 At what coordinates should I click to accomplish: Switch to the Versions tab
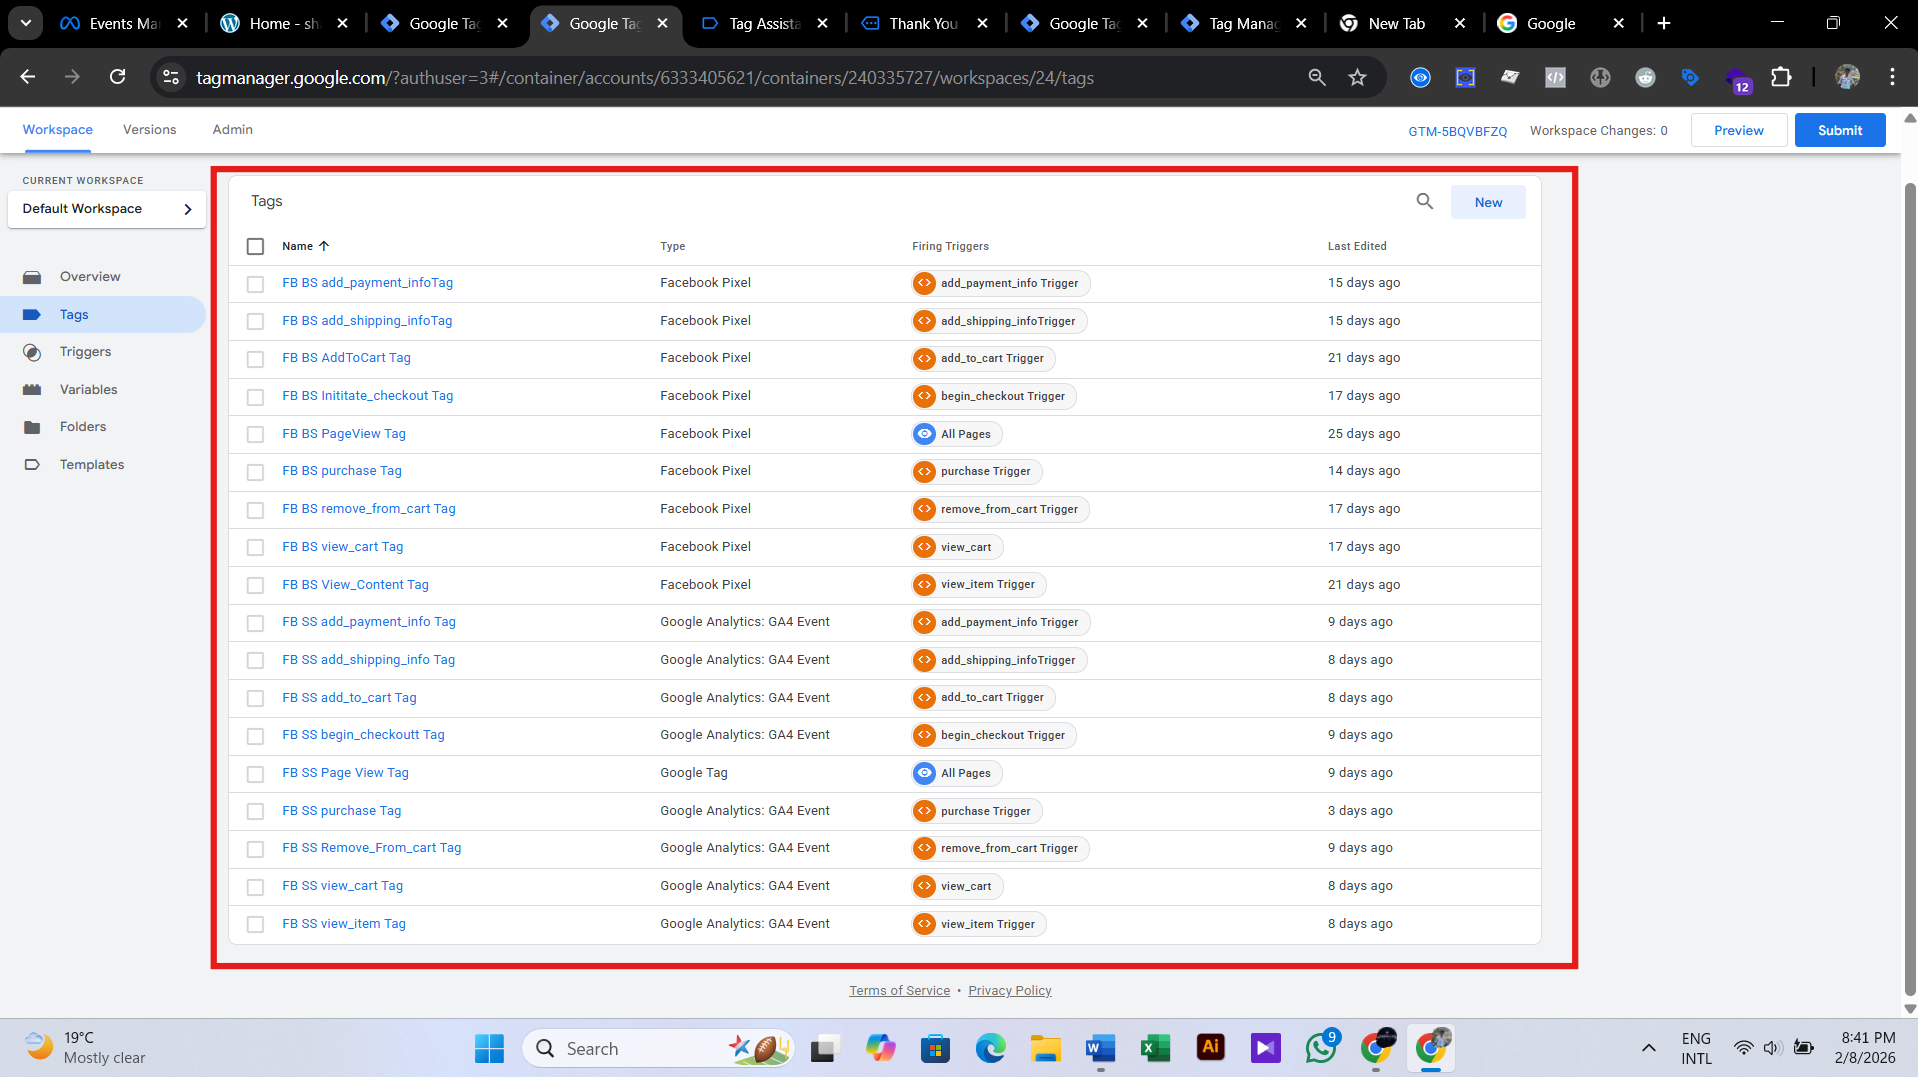(x=149, y=129)
